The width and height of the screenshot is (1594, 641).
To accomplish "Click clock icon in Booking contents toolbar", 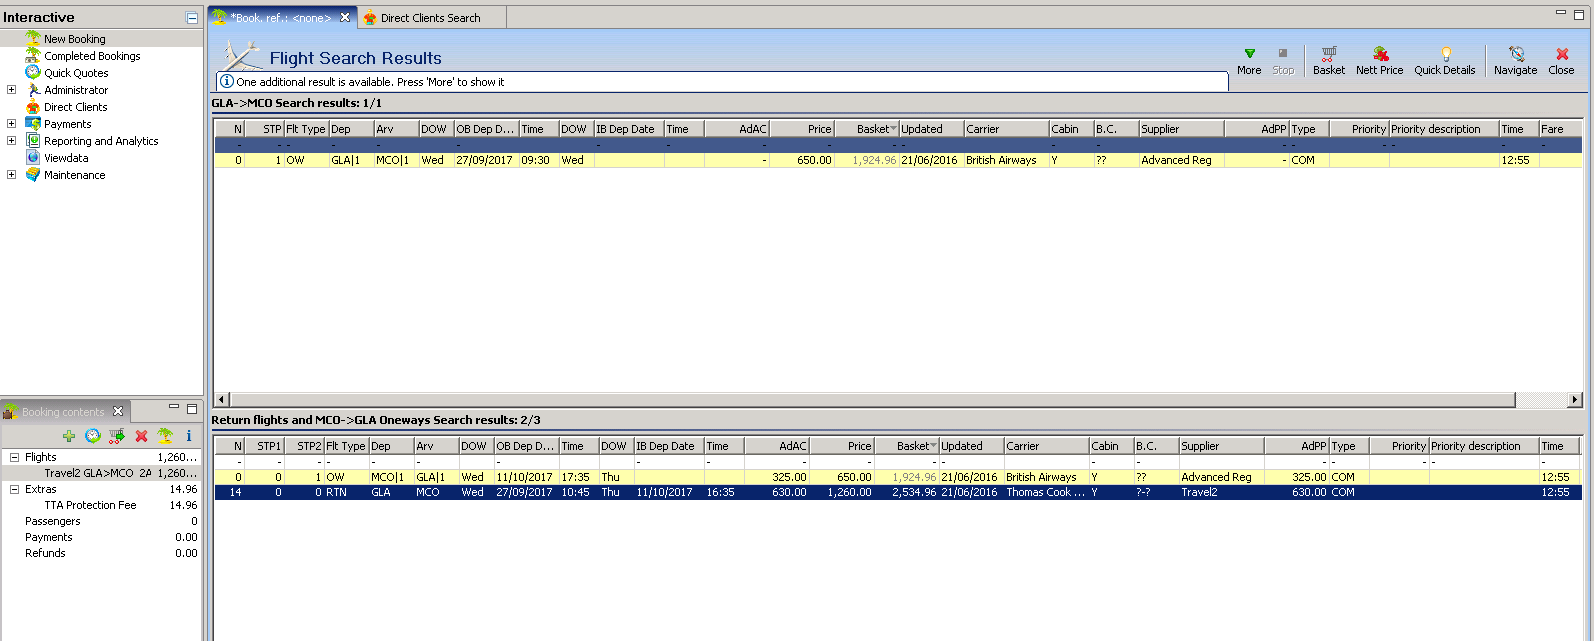I will (x=93, y=436).
